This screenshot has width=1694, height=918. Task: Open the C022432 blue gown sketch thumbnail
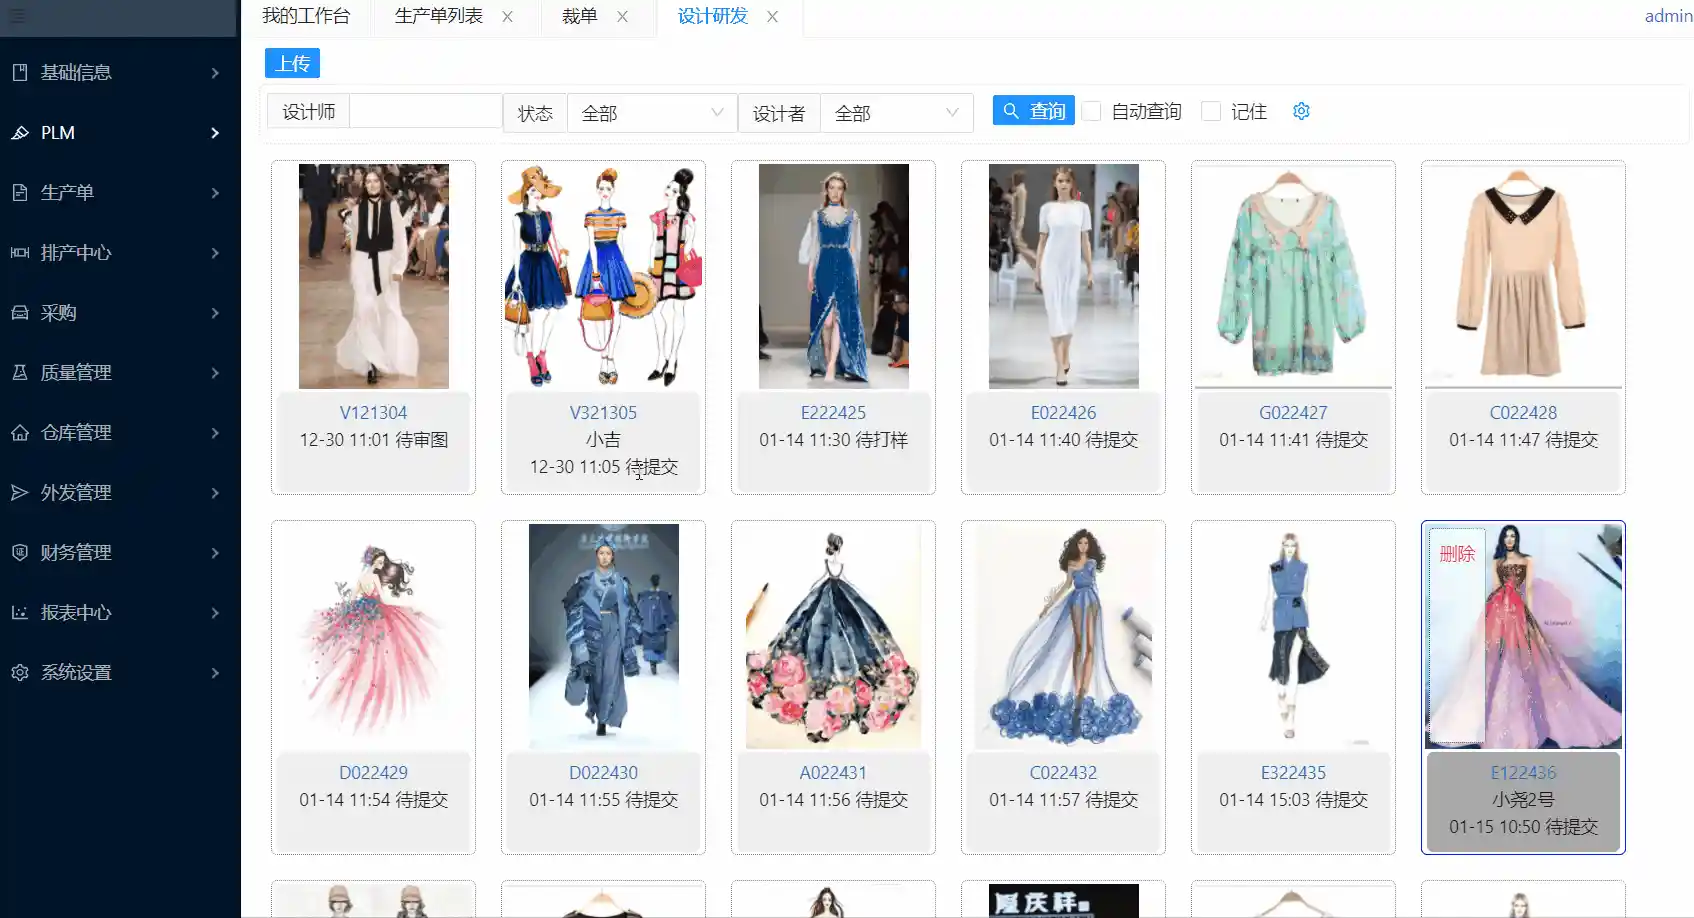[x=1063, y=636]
